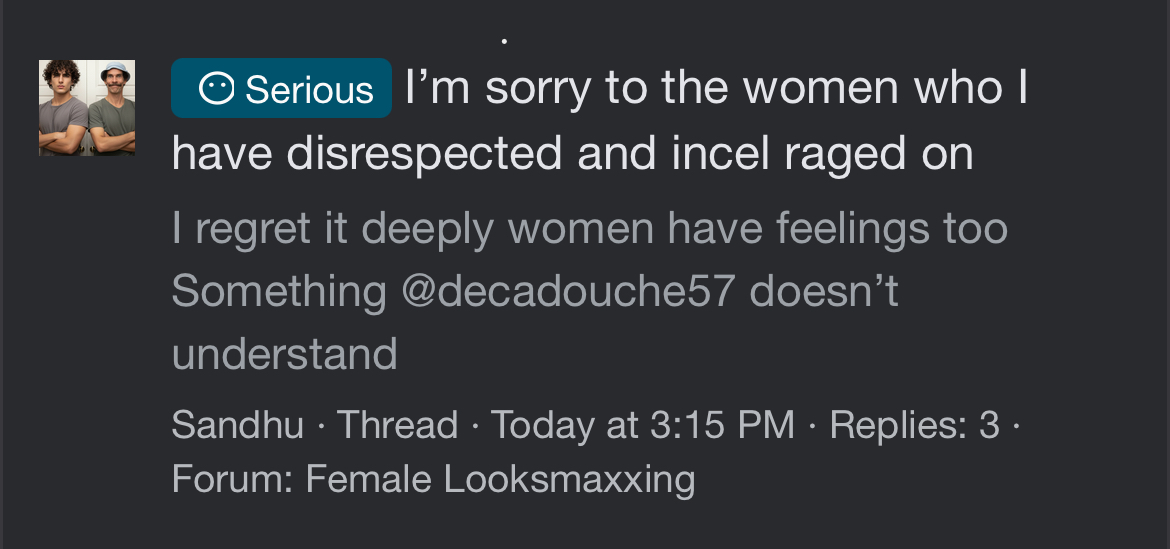
Task: Click the "Forum:" label text
Action: pyautogui.click(x=232, y=479)
